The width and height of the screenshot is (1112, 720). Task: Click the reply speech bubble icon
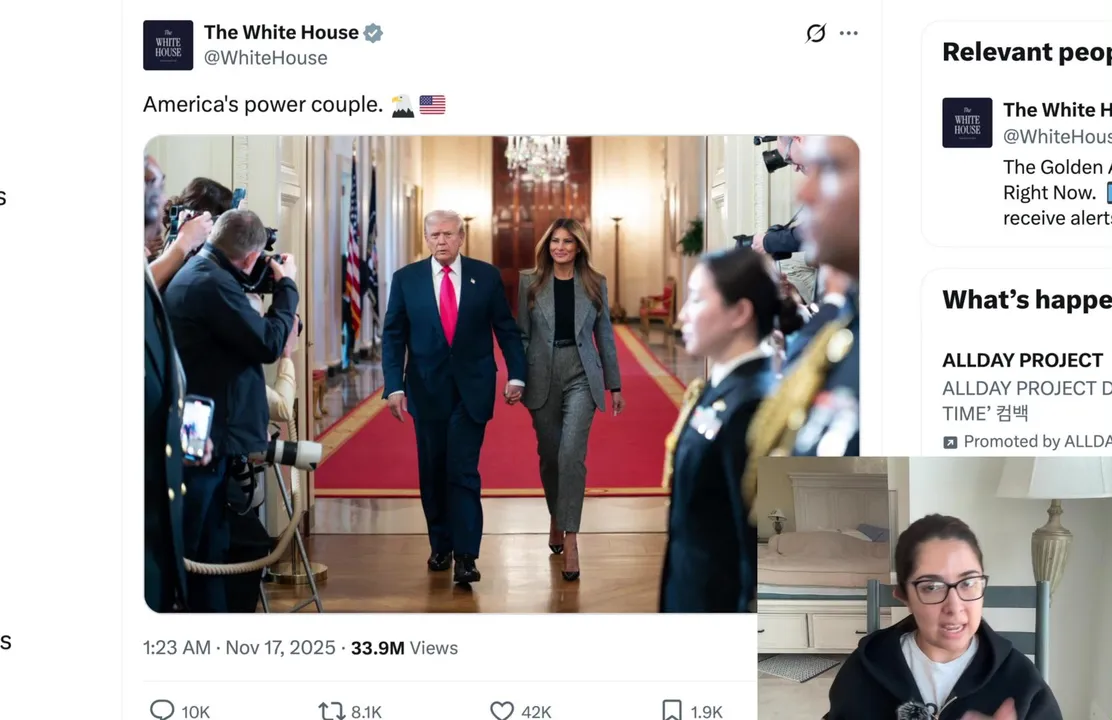tap(162, 709)
